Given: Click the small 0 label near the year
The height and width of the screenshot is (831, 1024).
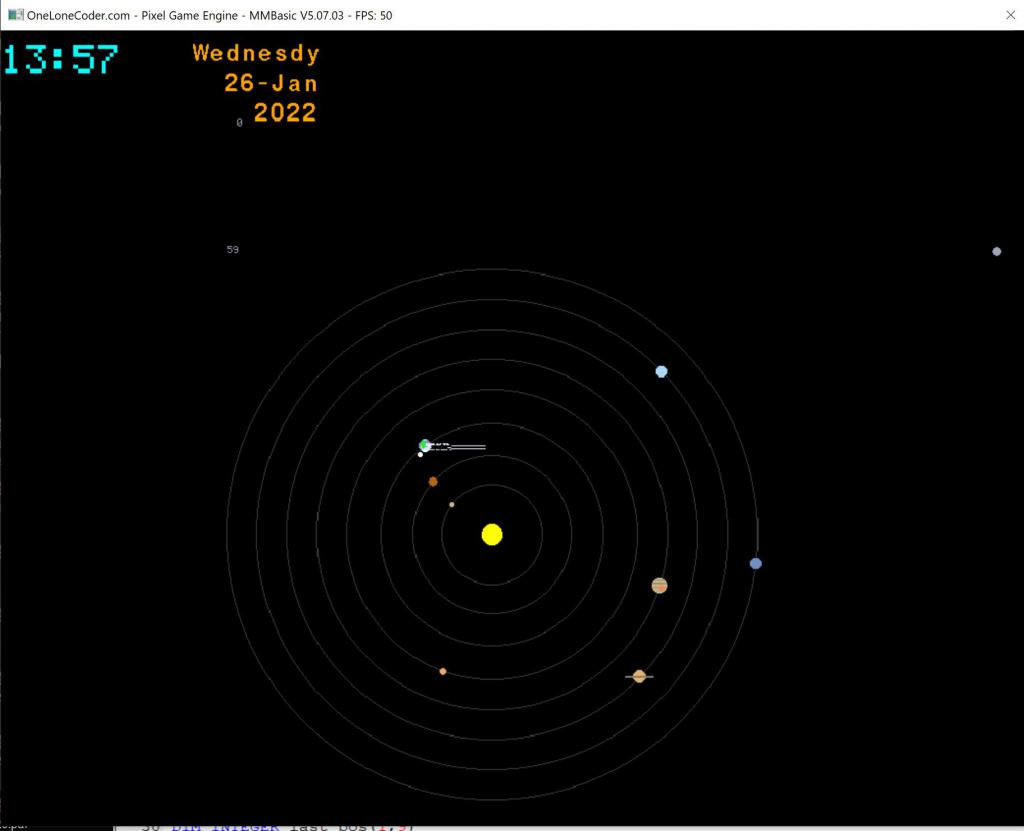Looking at the screenshot, I should point(239,122).
